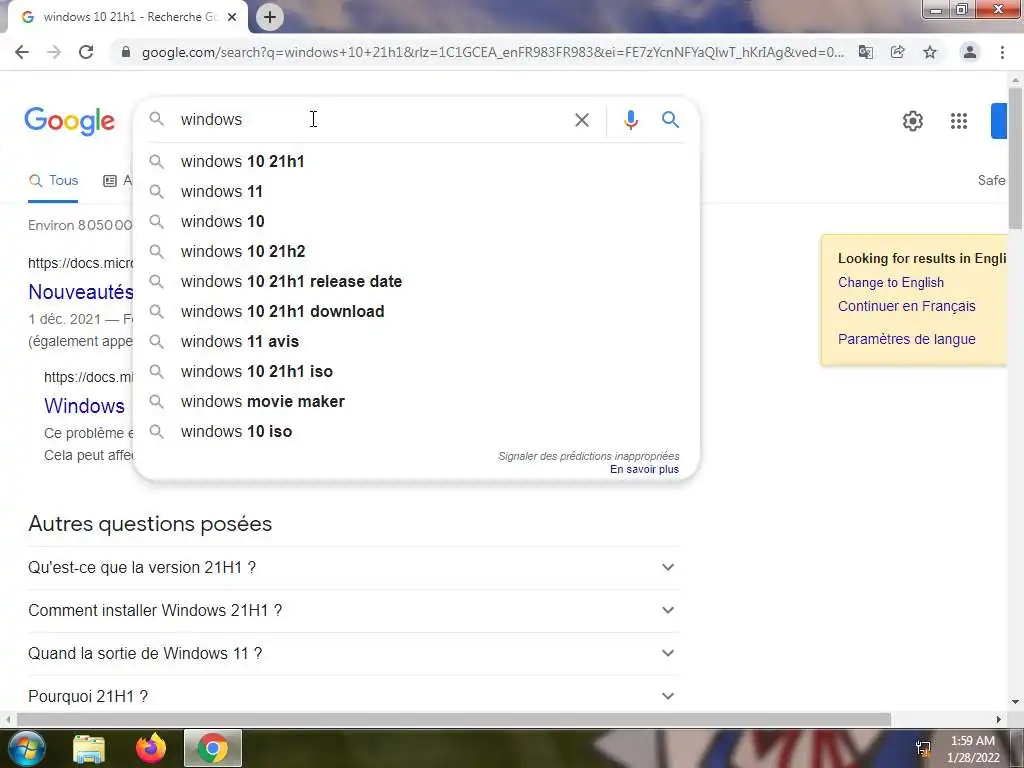Viewport: 1024px width, 768px height.
Task: Click the taskbar clock showing 1:59 AM
Action: 973,749
